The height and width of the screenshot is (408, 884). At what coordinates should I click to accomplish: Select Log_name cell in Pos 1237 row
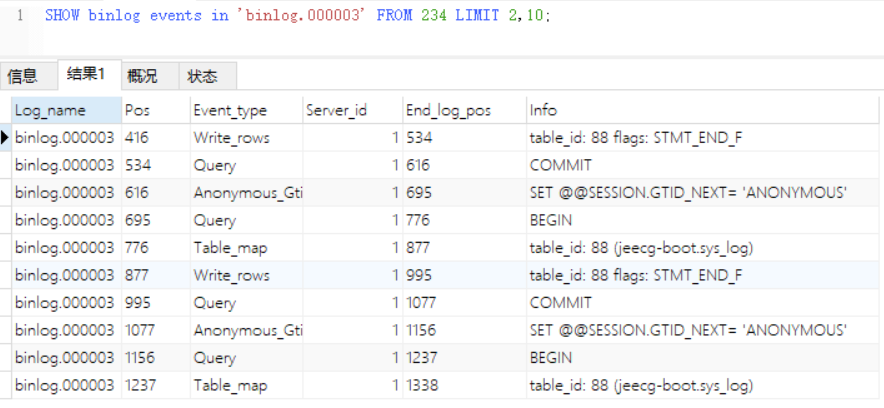[67, 385]
